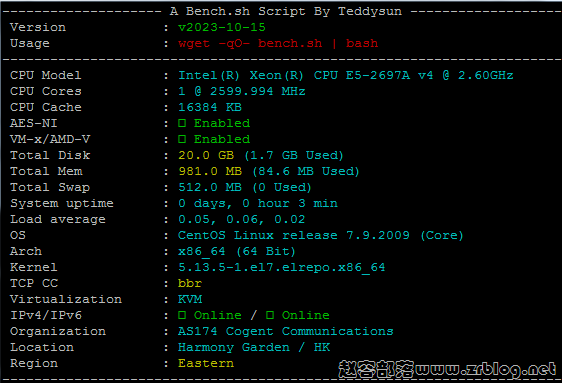Click the 'Organization' label

click(x=58, y=331)
